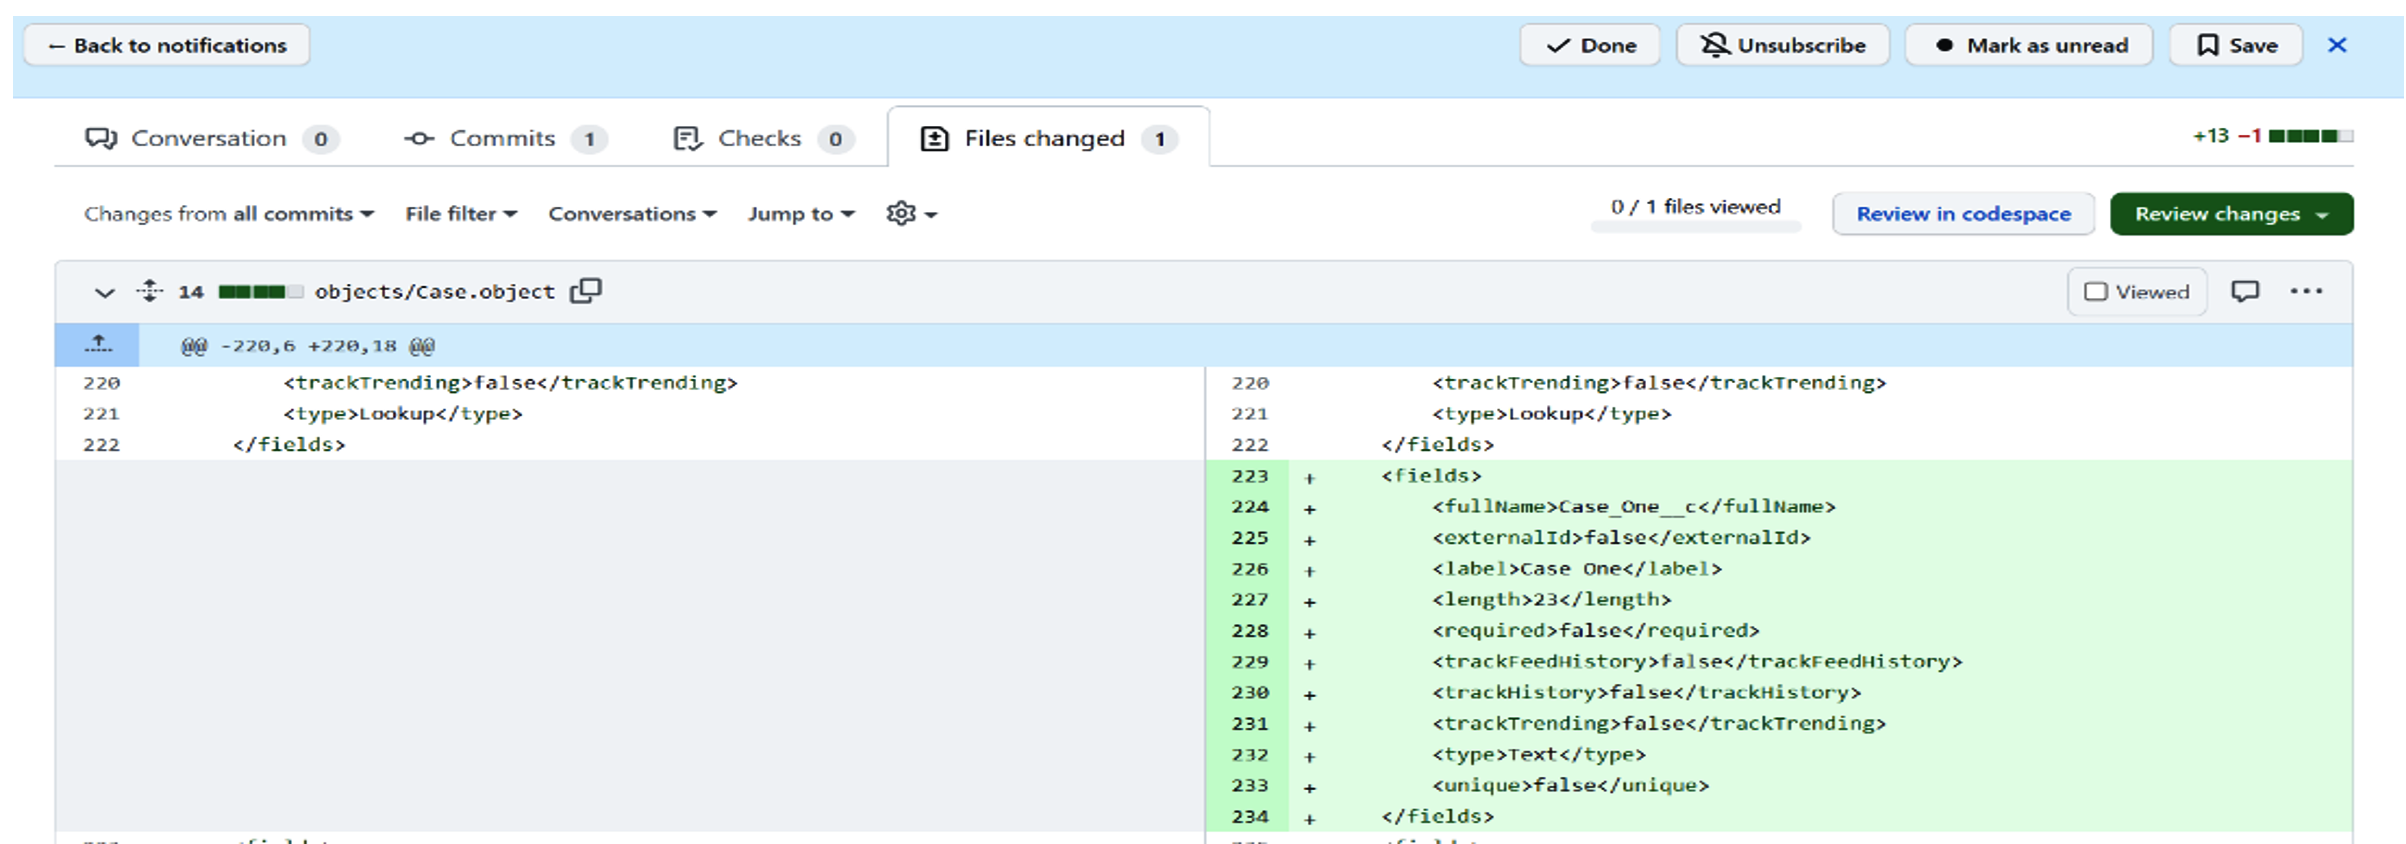Expand all lines of Case.object diff
Screen dimensions: 2406x844
pos(149,291)
